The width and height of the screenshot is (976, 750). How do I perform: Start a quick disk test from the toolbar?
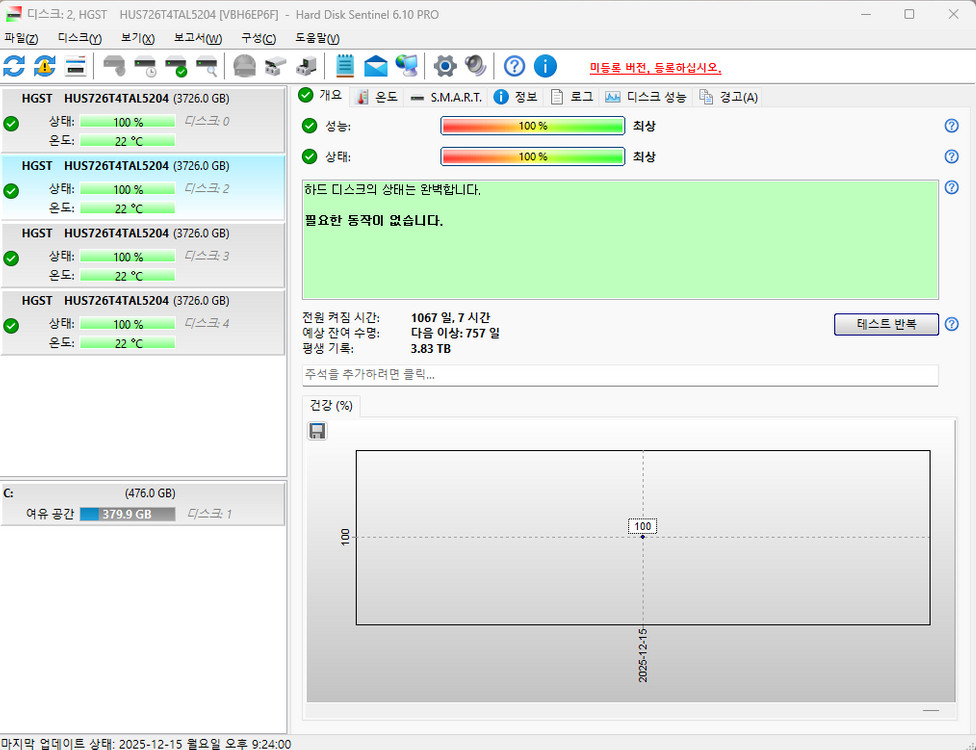click(x=178, y=65)
